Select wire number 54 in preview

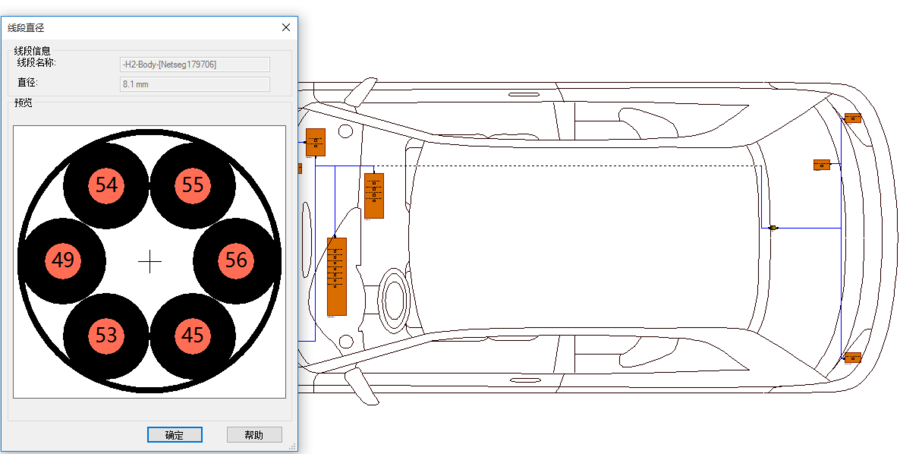106,185
